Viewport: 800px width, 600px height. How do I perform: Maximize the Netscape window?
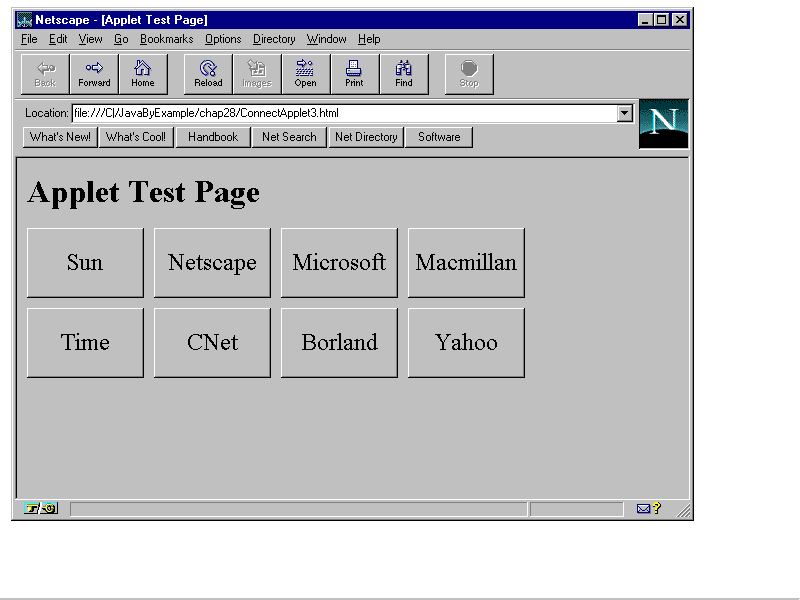click(661, 20)
